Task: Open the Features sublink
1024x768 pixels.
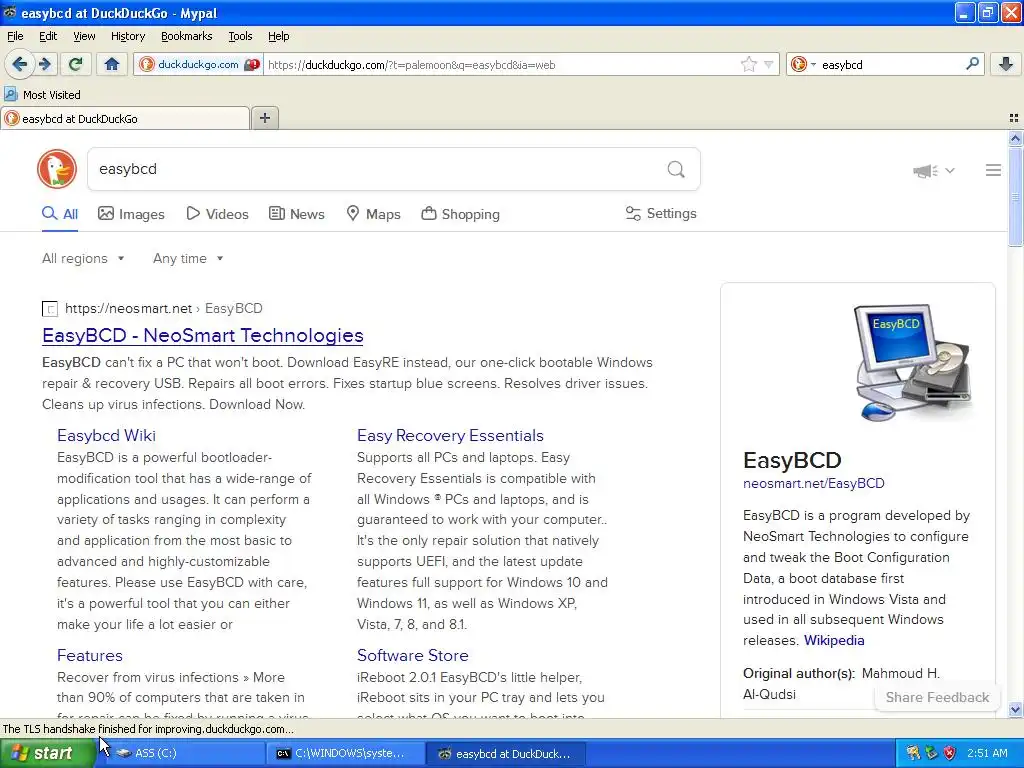Action: click(89, 655)
